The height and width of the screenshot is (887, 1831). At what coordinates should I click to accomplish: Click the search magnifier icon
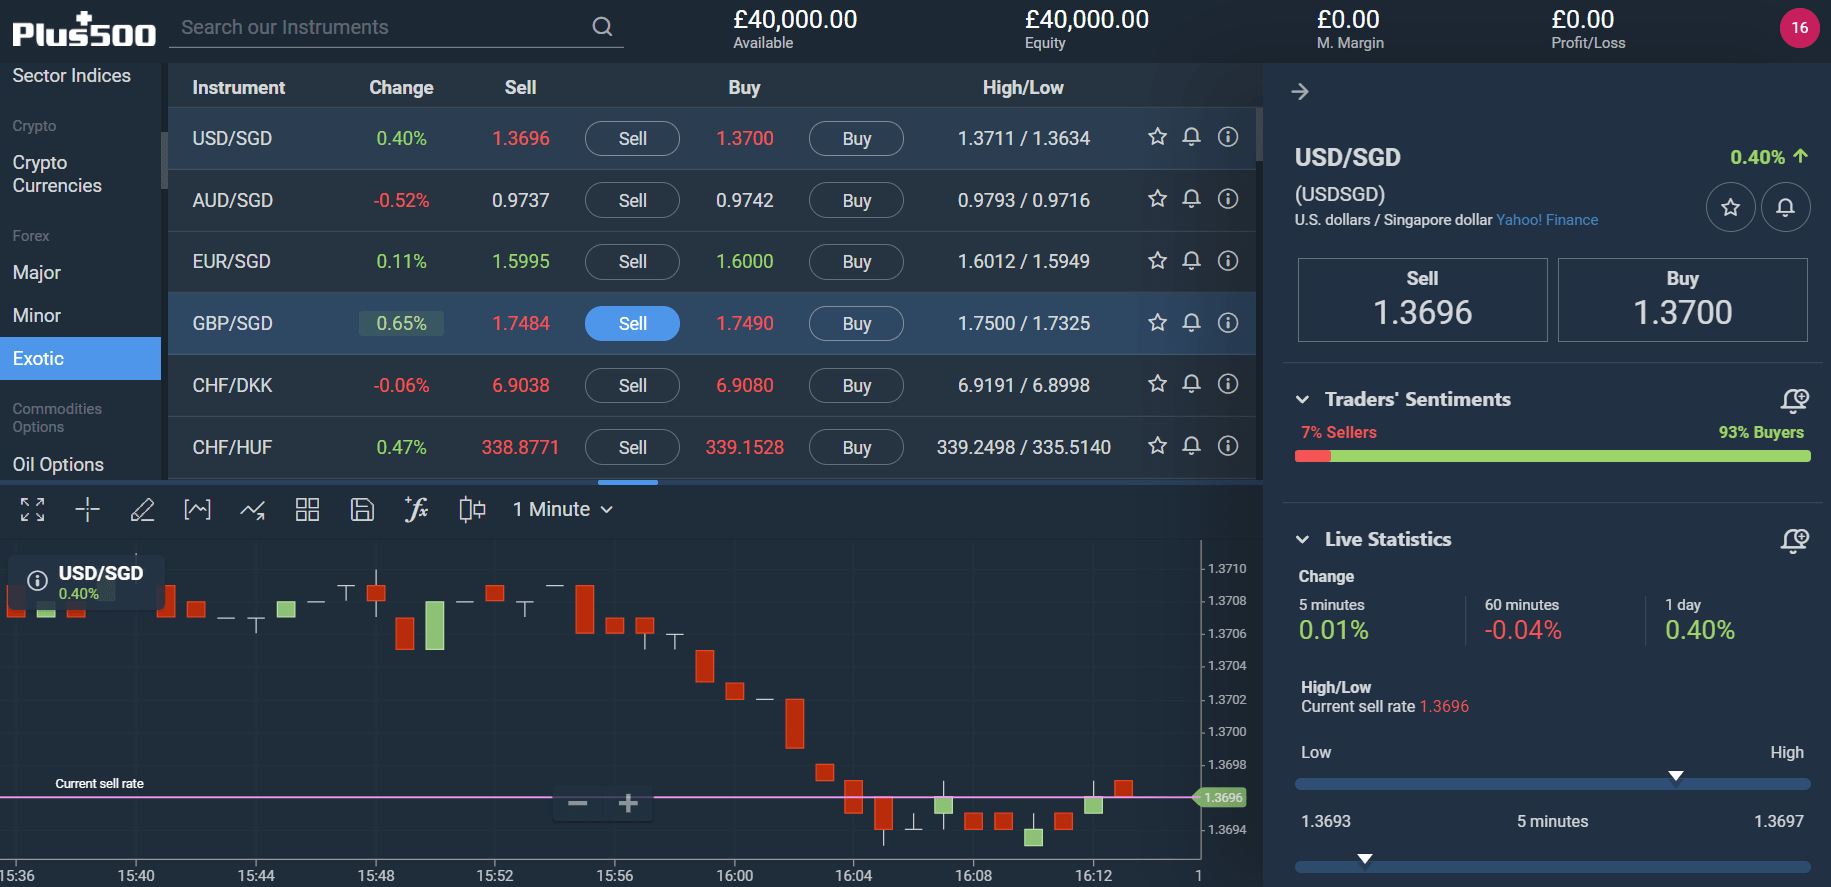click(x=602, y=27)
